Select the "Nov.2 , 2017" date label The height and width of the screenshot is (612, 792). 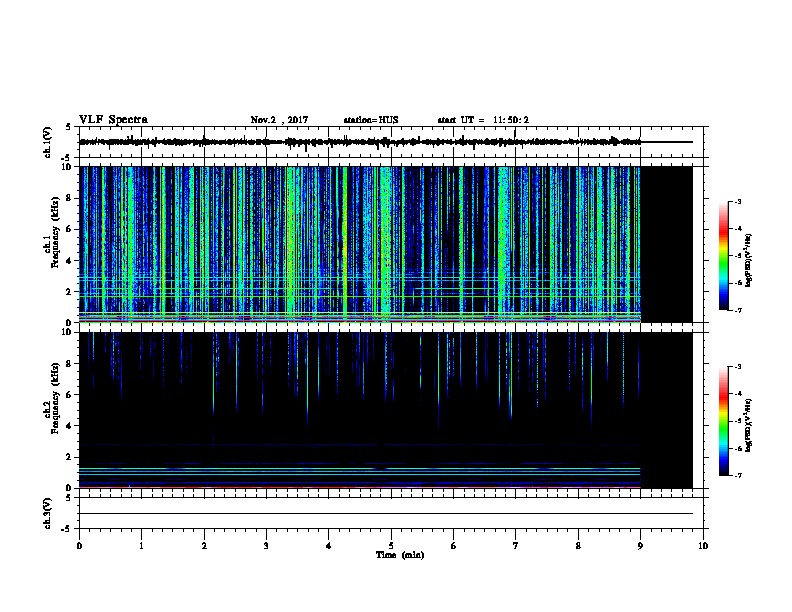click(x=279, y=120)
